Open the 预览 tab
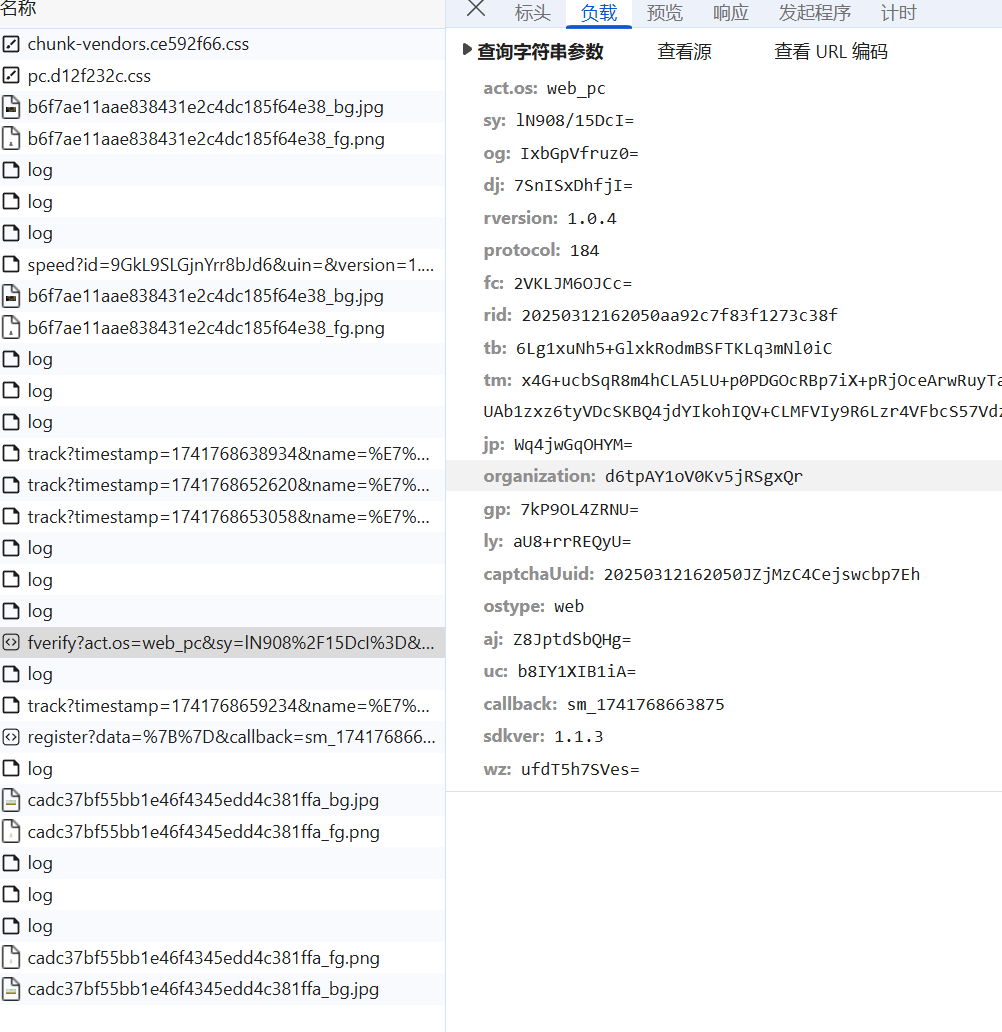This screenshot has width=1002, height=1032. 665,13
